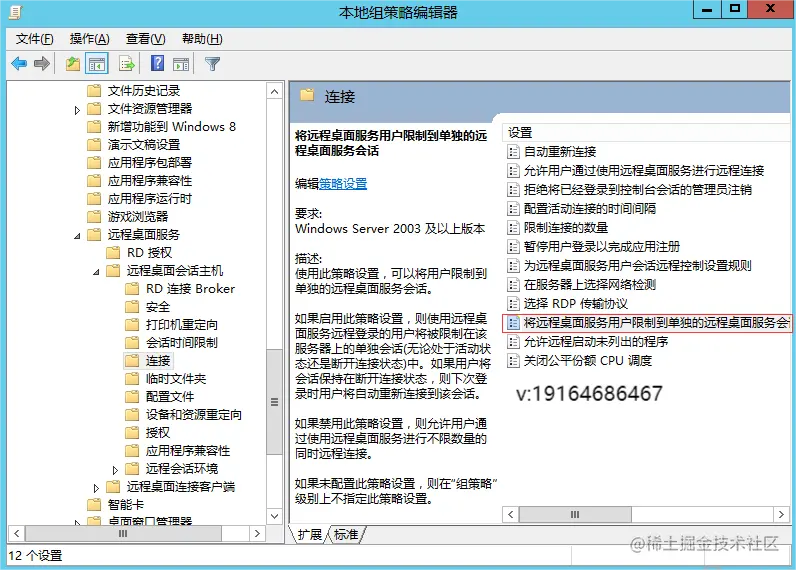The height and width of the screenshot is (570, 796).
Task: Switch to the 标准 tab
Action: [346, 534]
